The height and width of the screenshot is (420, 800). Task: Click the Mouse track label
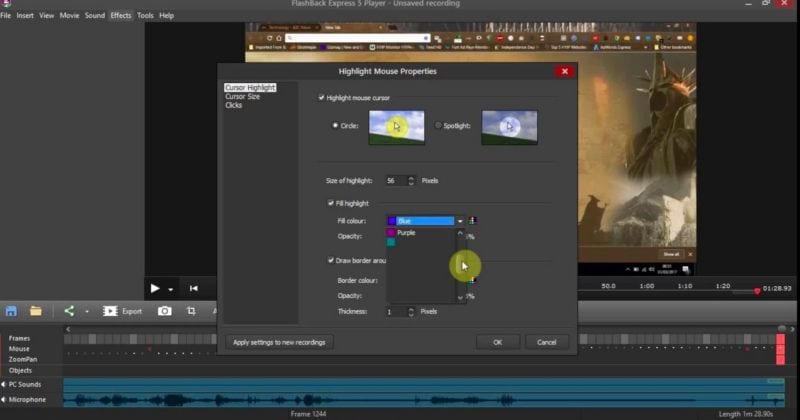(x=19, y=349)
